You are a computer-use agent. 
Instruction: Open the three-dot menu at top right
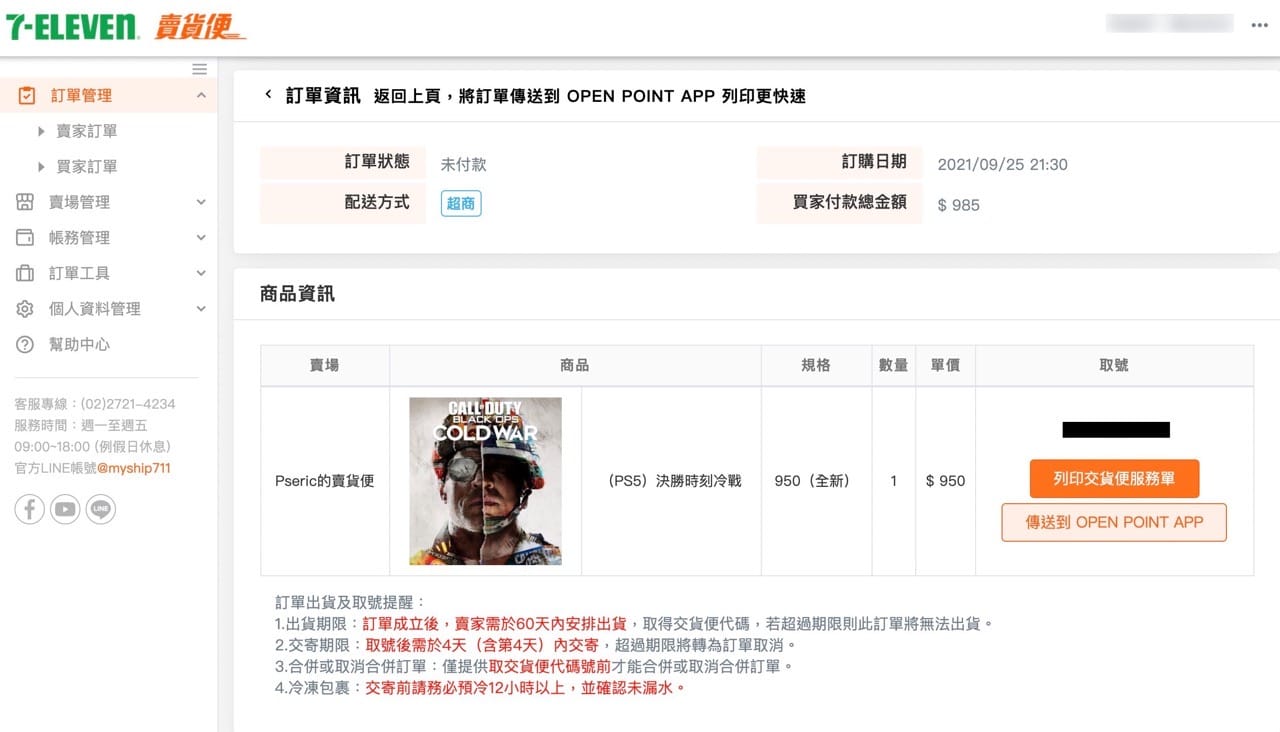[x=1259, y=25]
